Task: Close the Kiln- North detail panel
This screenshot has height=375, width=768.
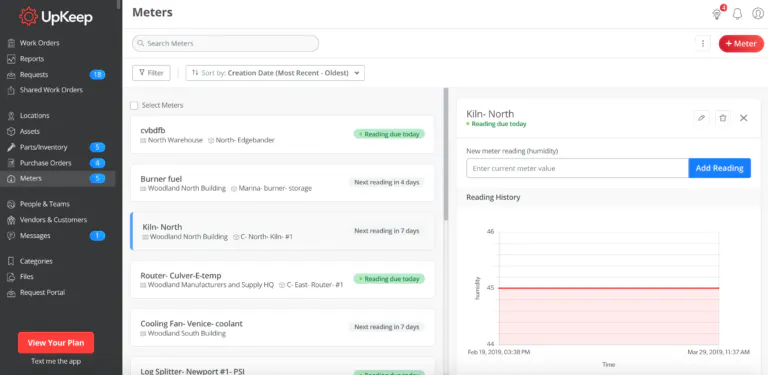Action: [x=744, y=118]
